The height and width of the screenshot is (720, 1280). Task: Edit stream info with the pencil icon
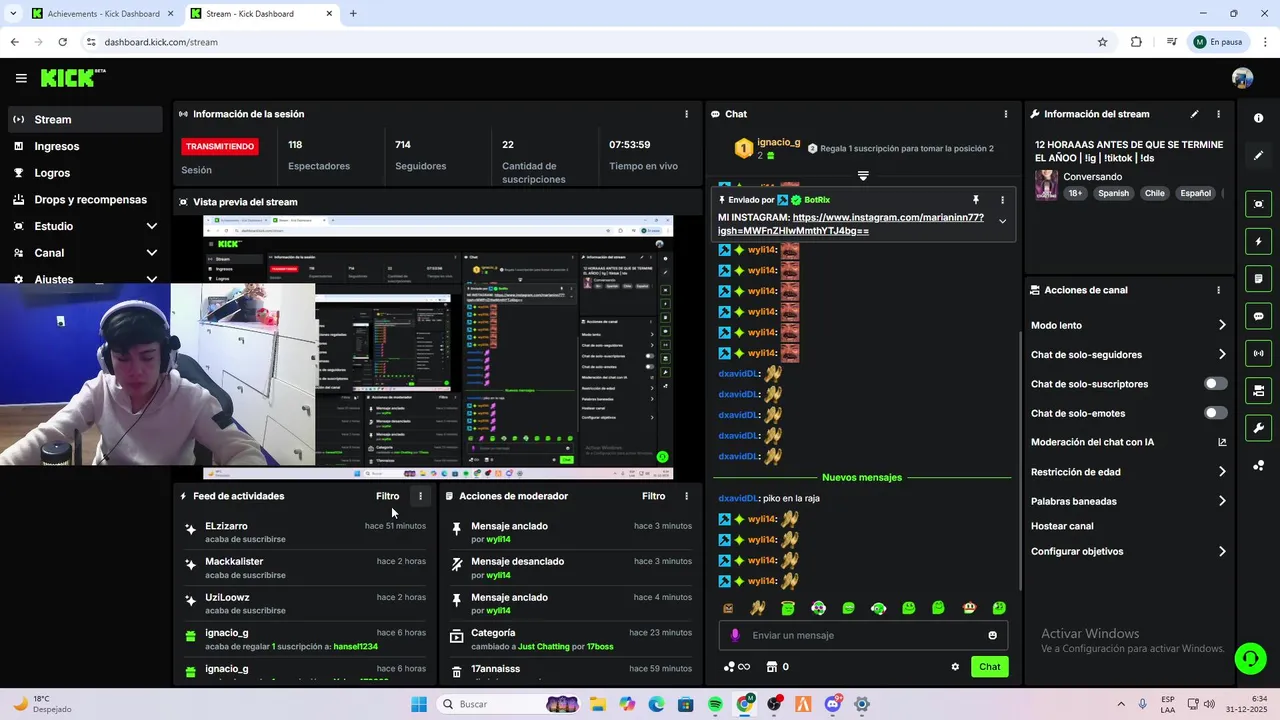[1194, 114]
